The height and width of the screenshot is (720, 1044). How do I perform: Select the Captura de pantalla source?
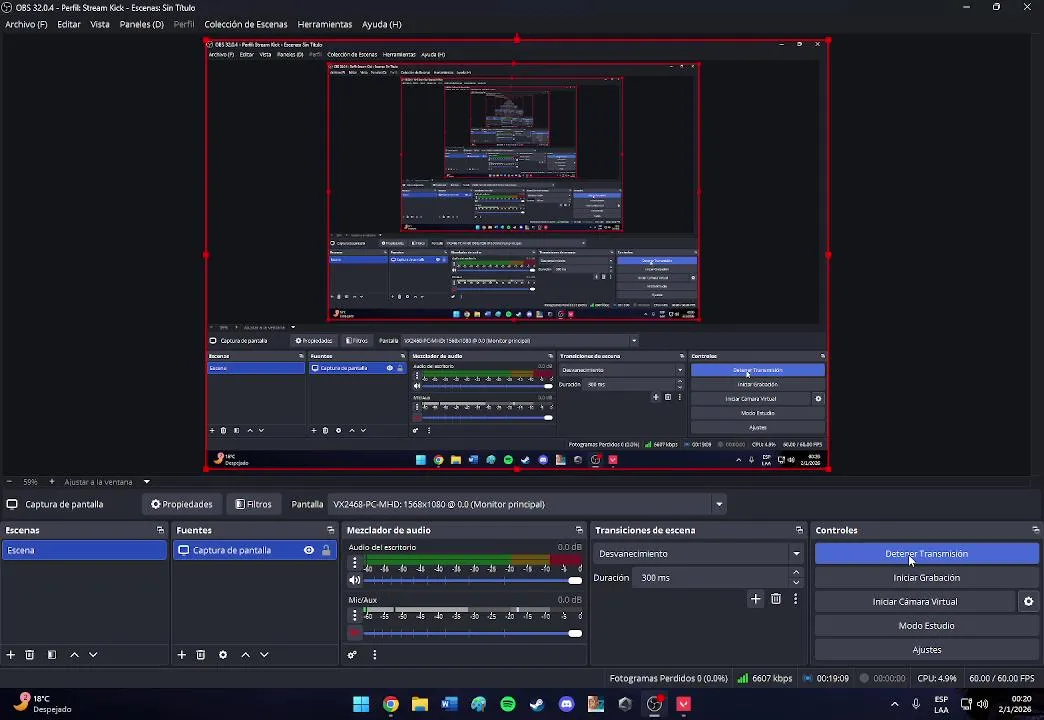point(232,550)
